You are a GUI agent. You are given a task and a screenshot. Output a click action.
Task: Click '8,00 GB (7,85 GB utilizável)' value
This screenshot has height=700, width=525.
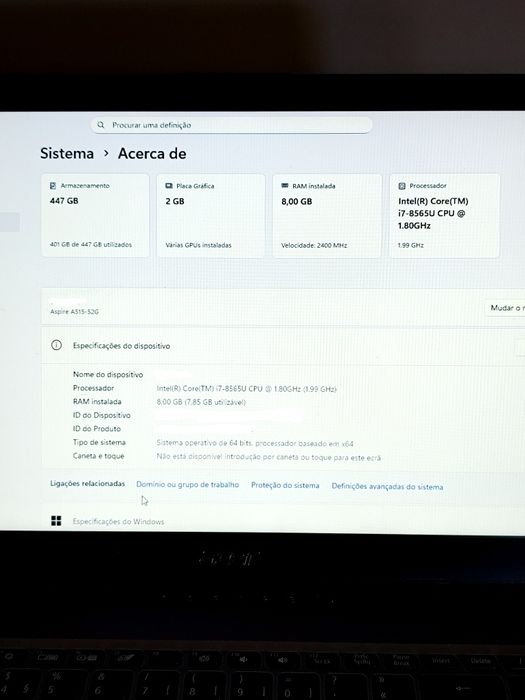pos(201,402)
